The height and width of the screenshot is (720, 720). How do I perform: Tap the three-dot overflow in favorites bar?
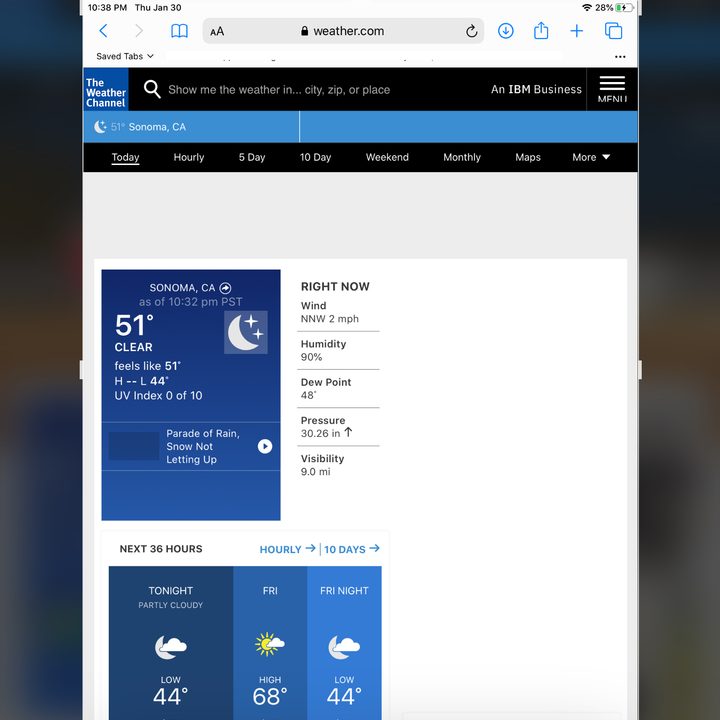pyautogui.click(x=620, y=56)
